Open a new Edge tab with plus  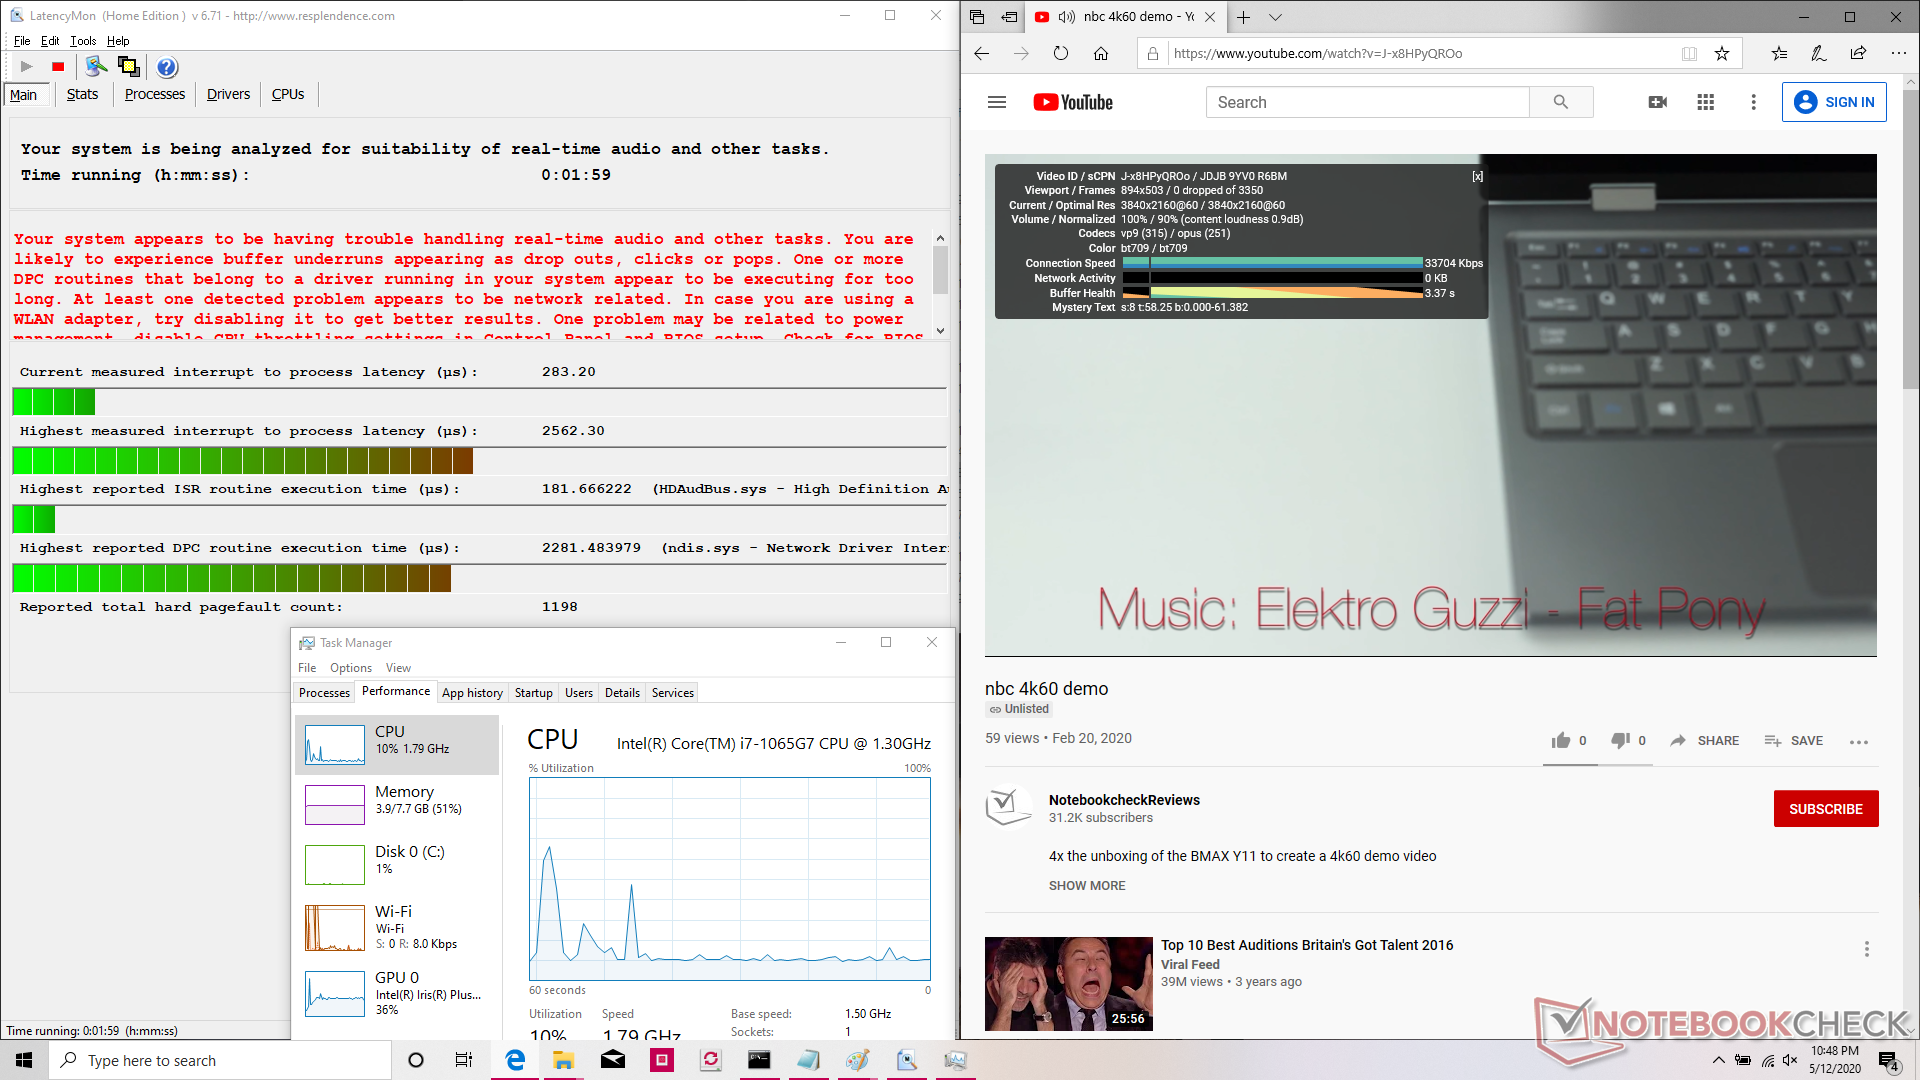[x=1244, y=17]
